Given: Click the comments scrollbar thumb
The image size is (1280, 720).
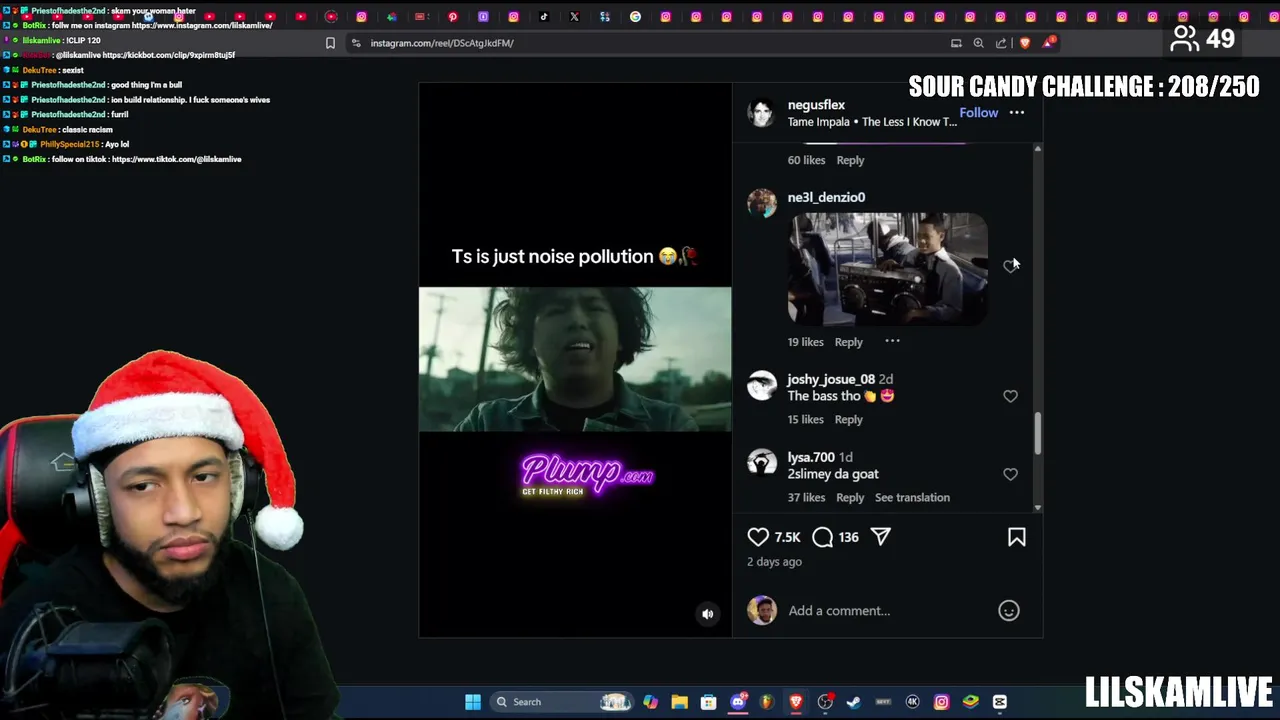Looking at the screenshot, I should click(x=1037, y=433).
